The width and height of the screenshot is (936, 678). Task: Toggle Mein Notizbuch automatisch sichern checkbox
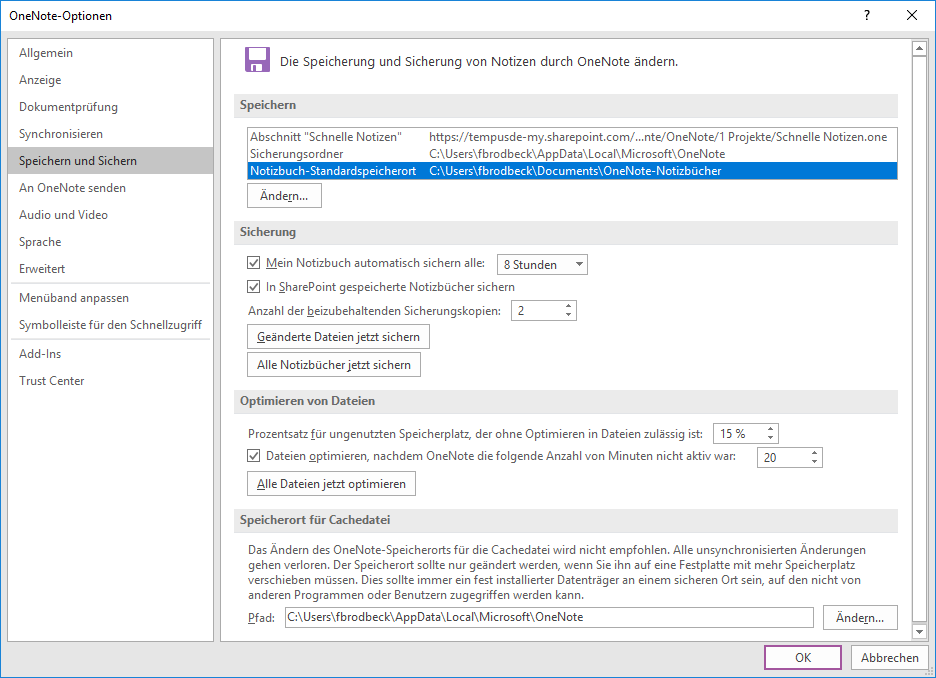tap(254, 263)
